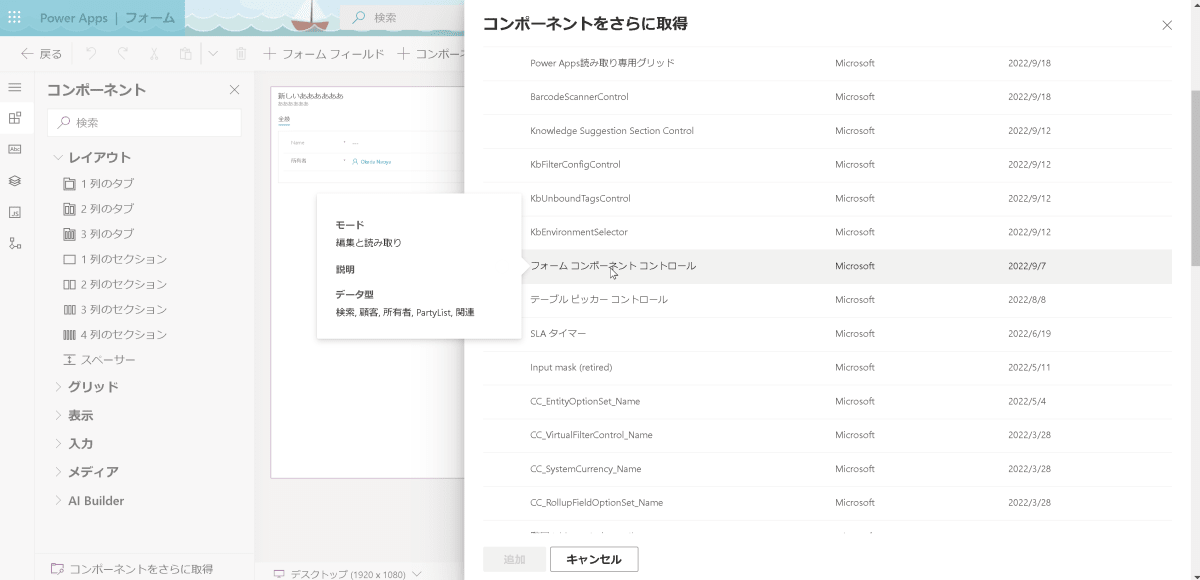Add a form field via フォーム フィールド

tap(324, 54)
